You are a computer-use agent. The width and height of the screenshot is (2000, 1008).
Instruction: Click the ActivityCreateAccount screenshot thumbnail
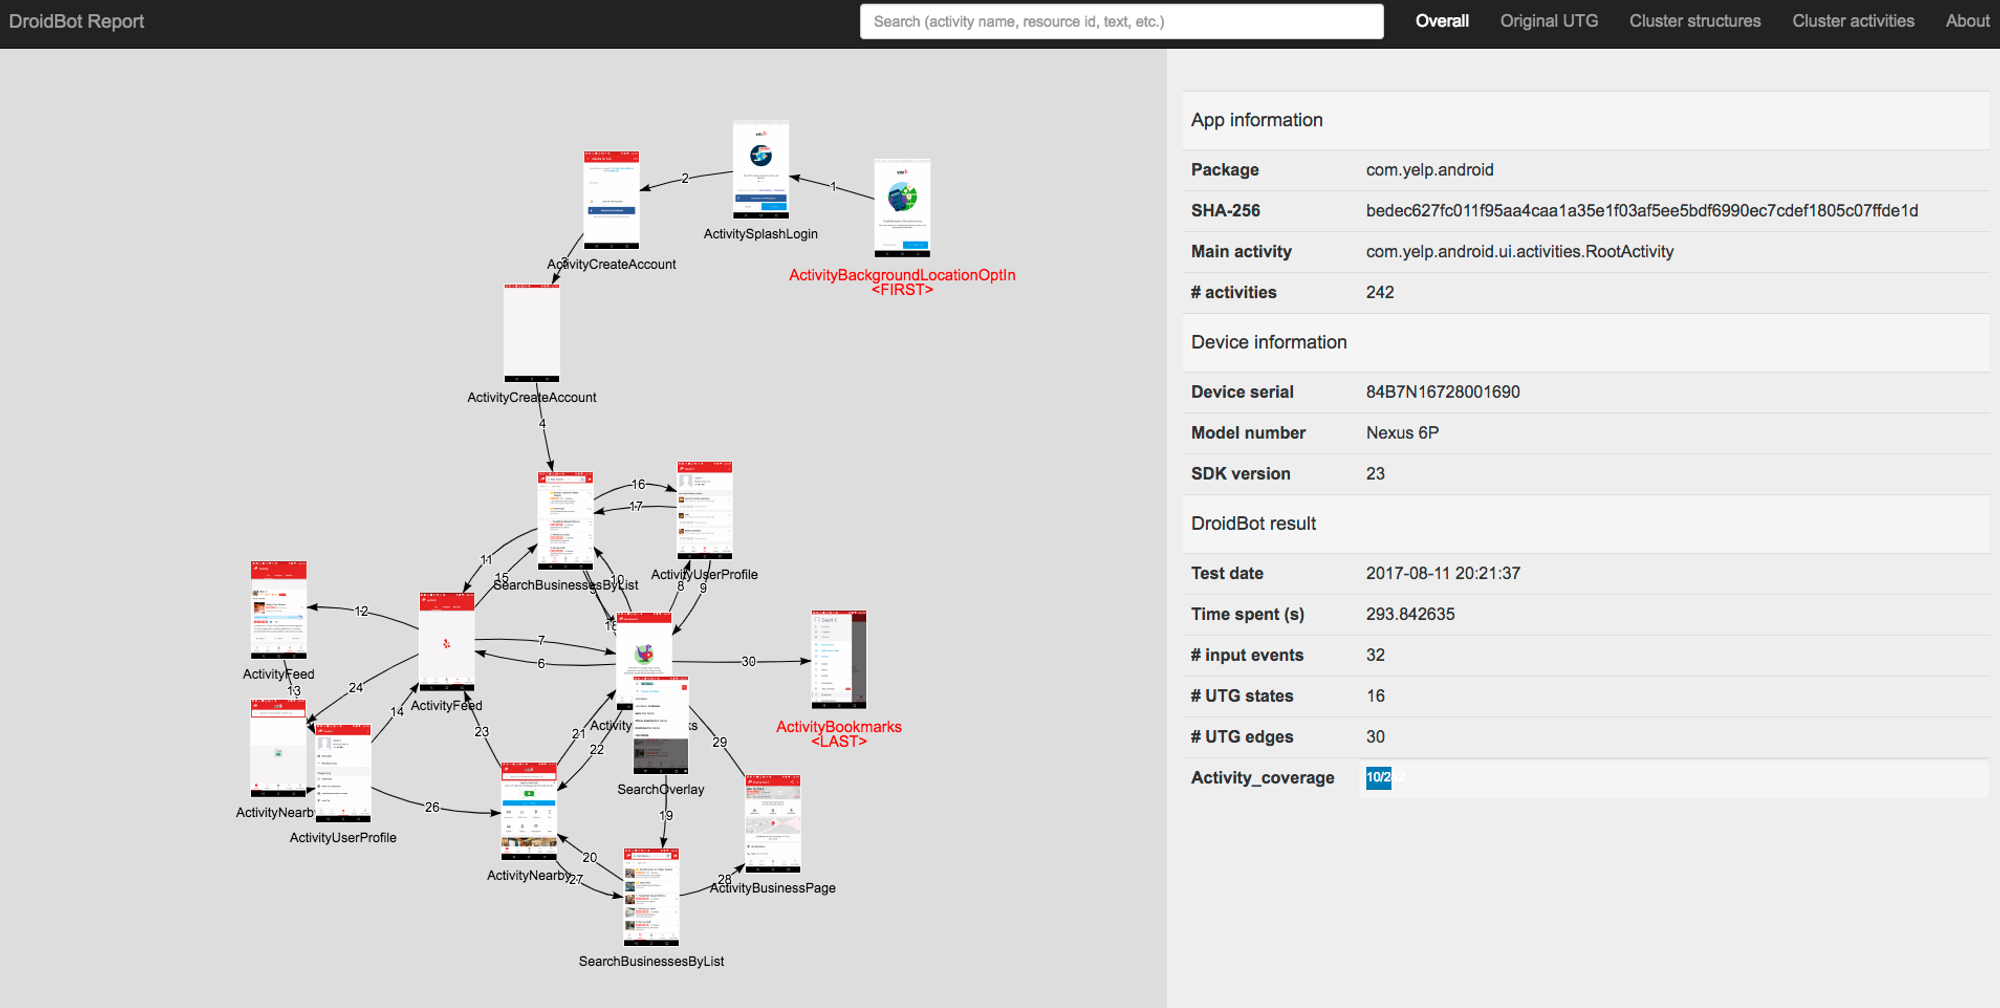612,200
